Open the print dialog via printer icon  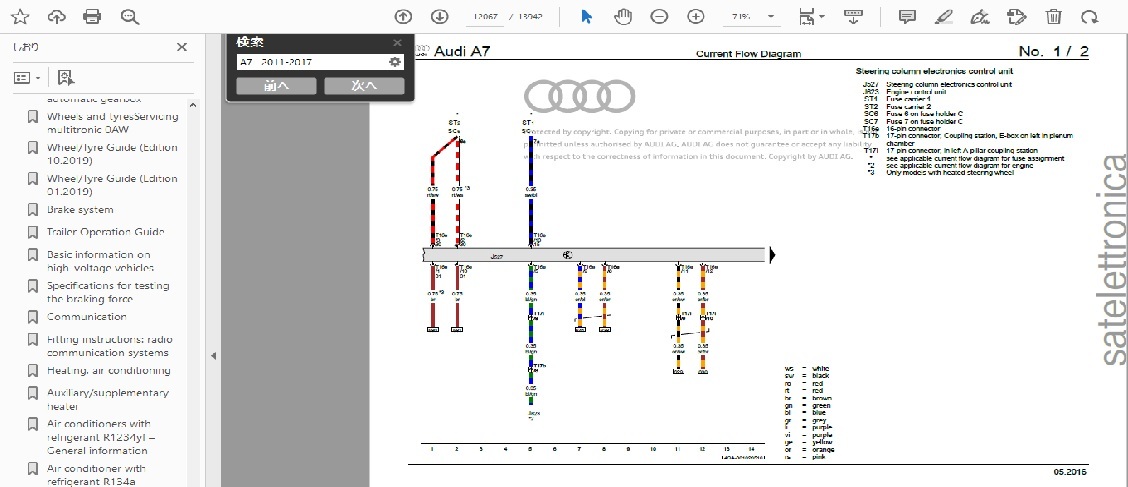click(92, 17)
